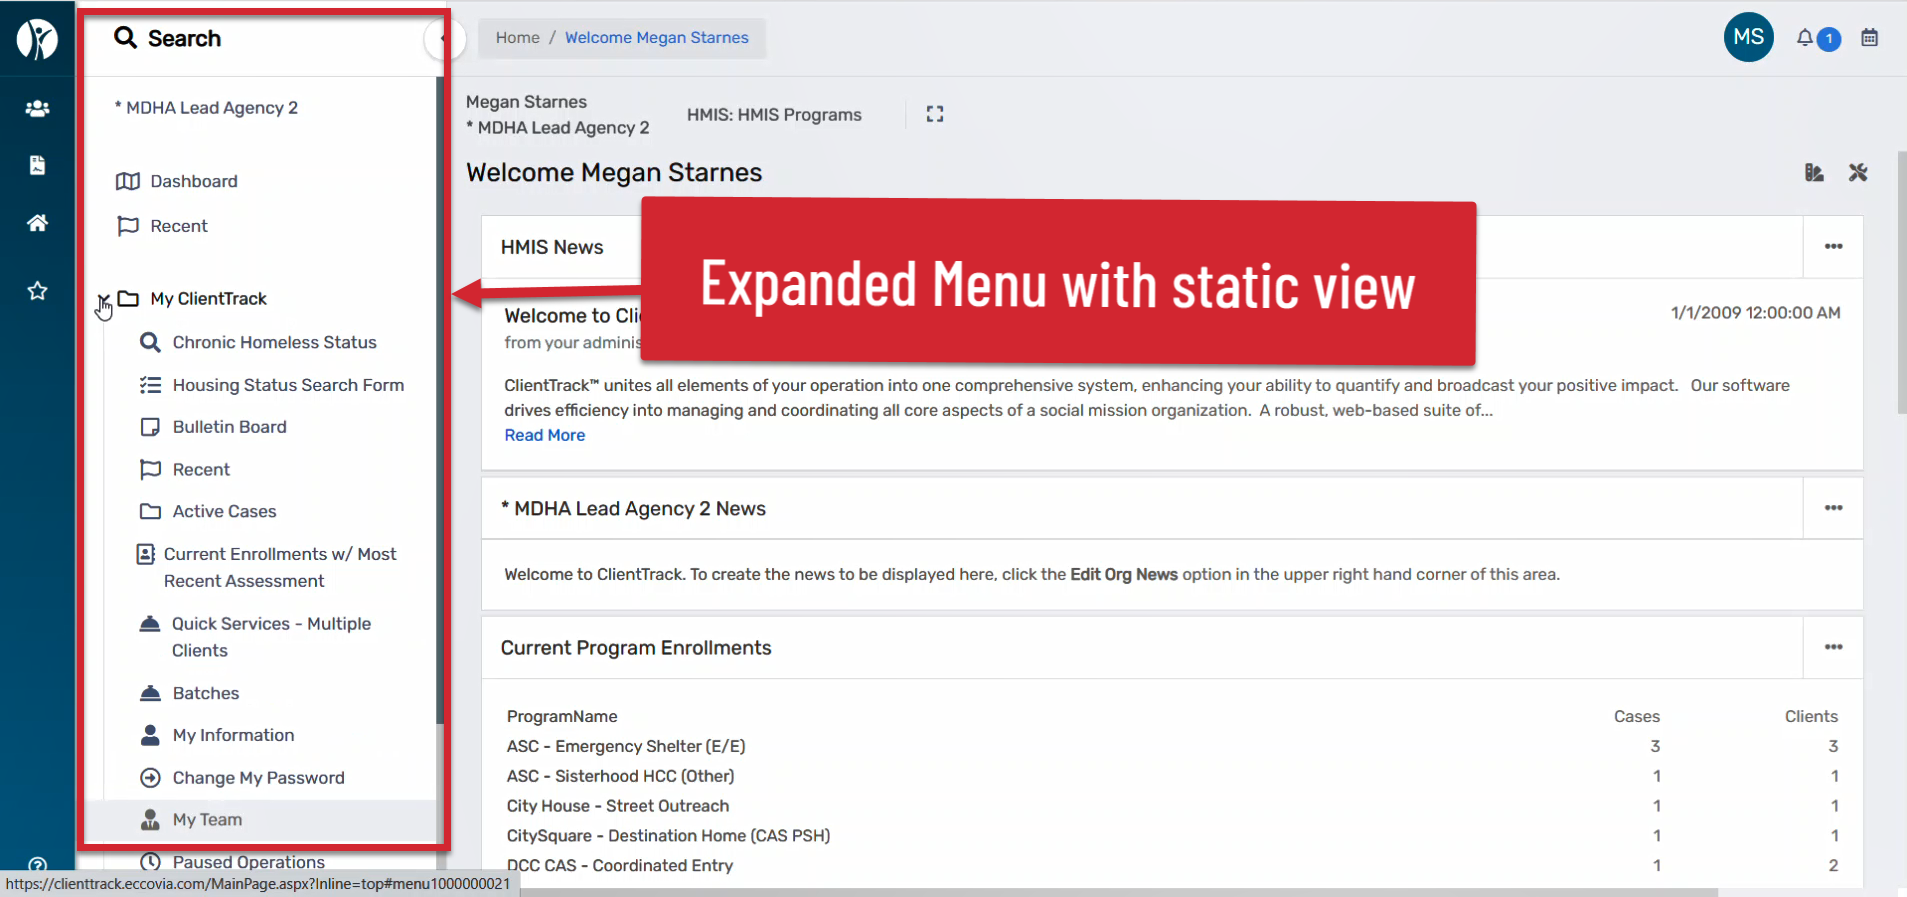
Task: Open favorites star icon in left rail
Action: click(37, 291)
